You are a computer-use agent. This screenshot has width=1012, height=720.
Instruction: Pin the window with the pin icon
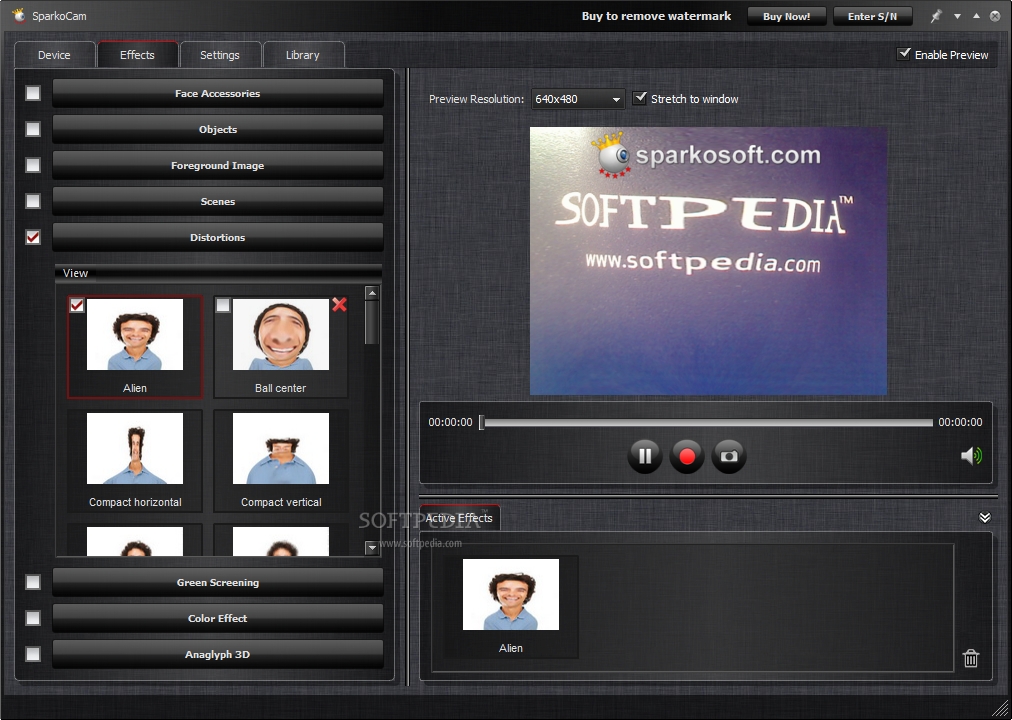[x=936, y=16]
